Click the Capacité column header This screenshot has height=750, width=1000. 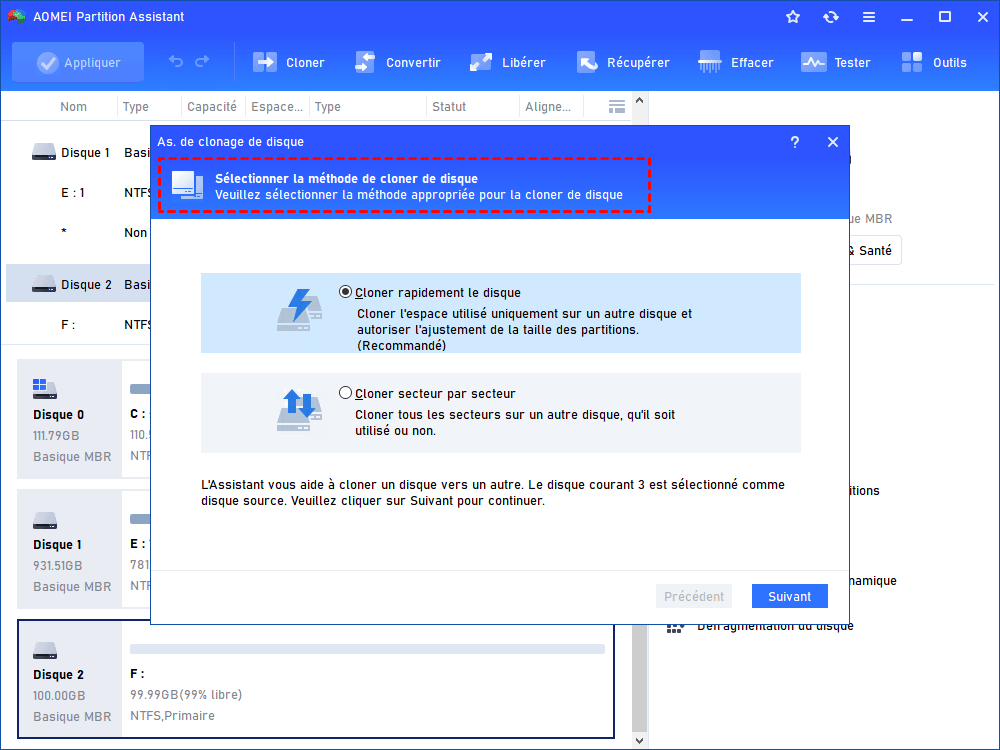pyautogui.click(x=212, y=107)
